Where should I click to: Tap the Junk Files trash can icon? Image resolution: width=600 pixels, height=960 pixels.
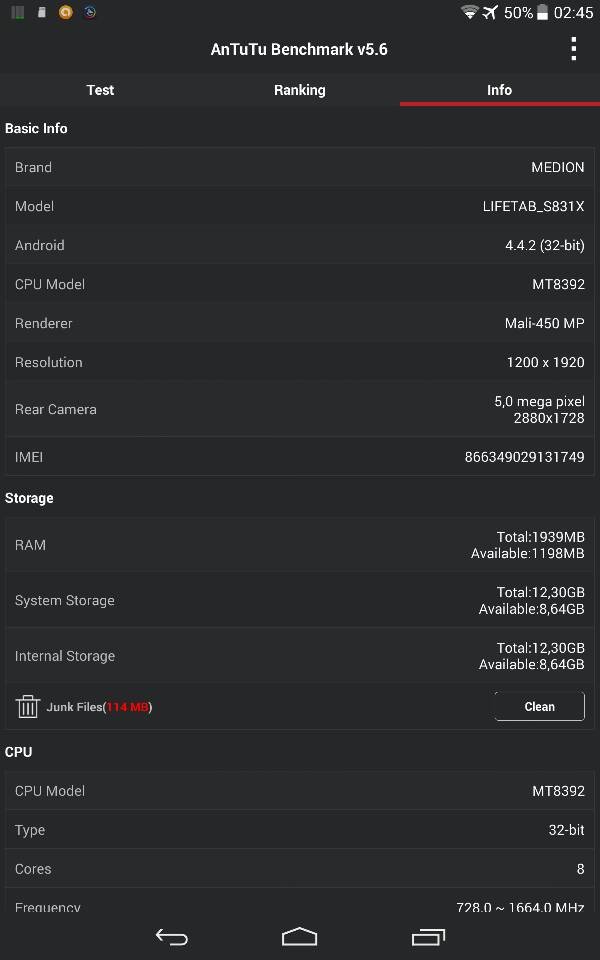(x=28, y=707)
